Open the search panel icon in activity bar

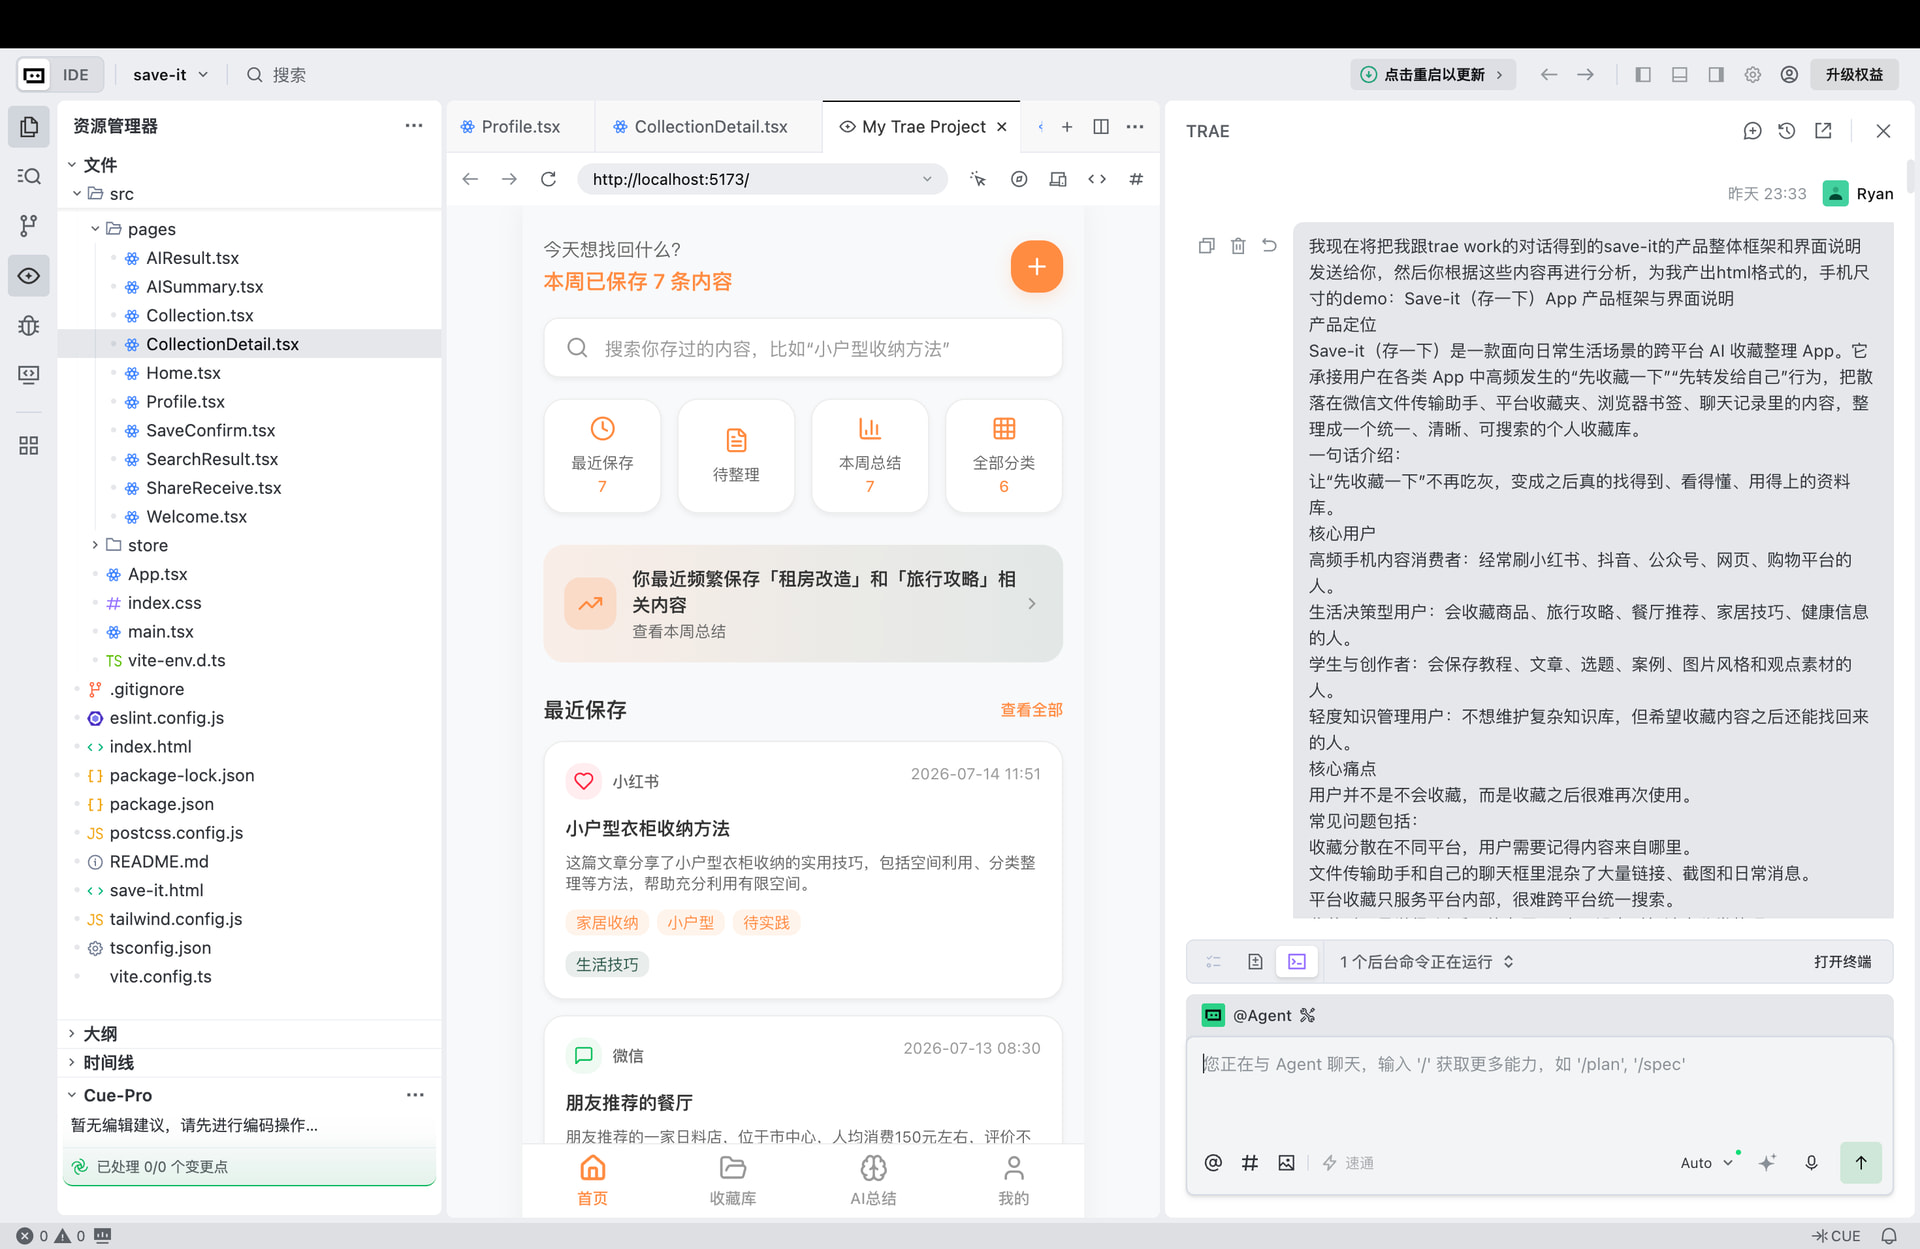[x=29, y=177]
